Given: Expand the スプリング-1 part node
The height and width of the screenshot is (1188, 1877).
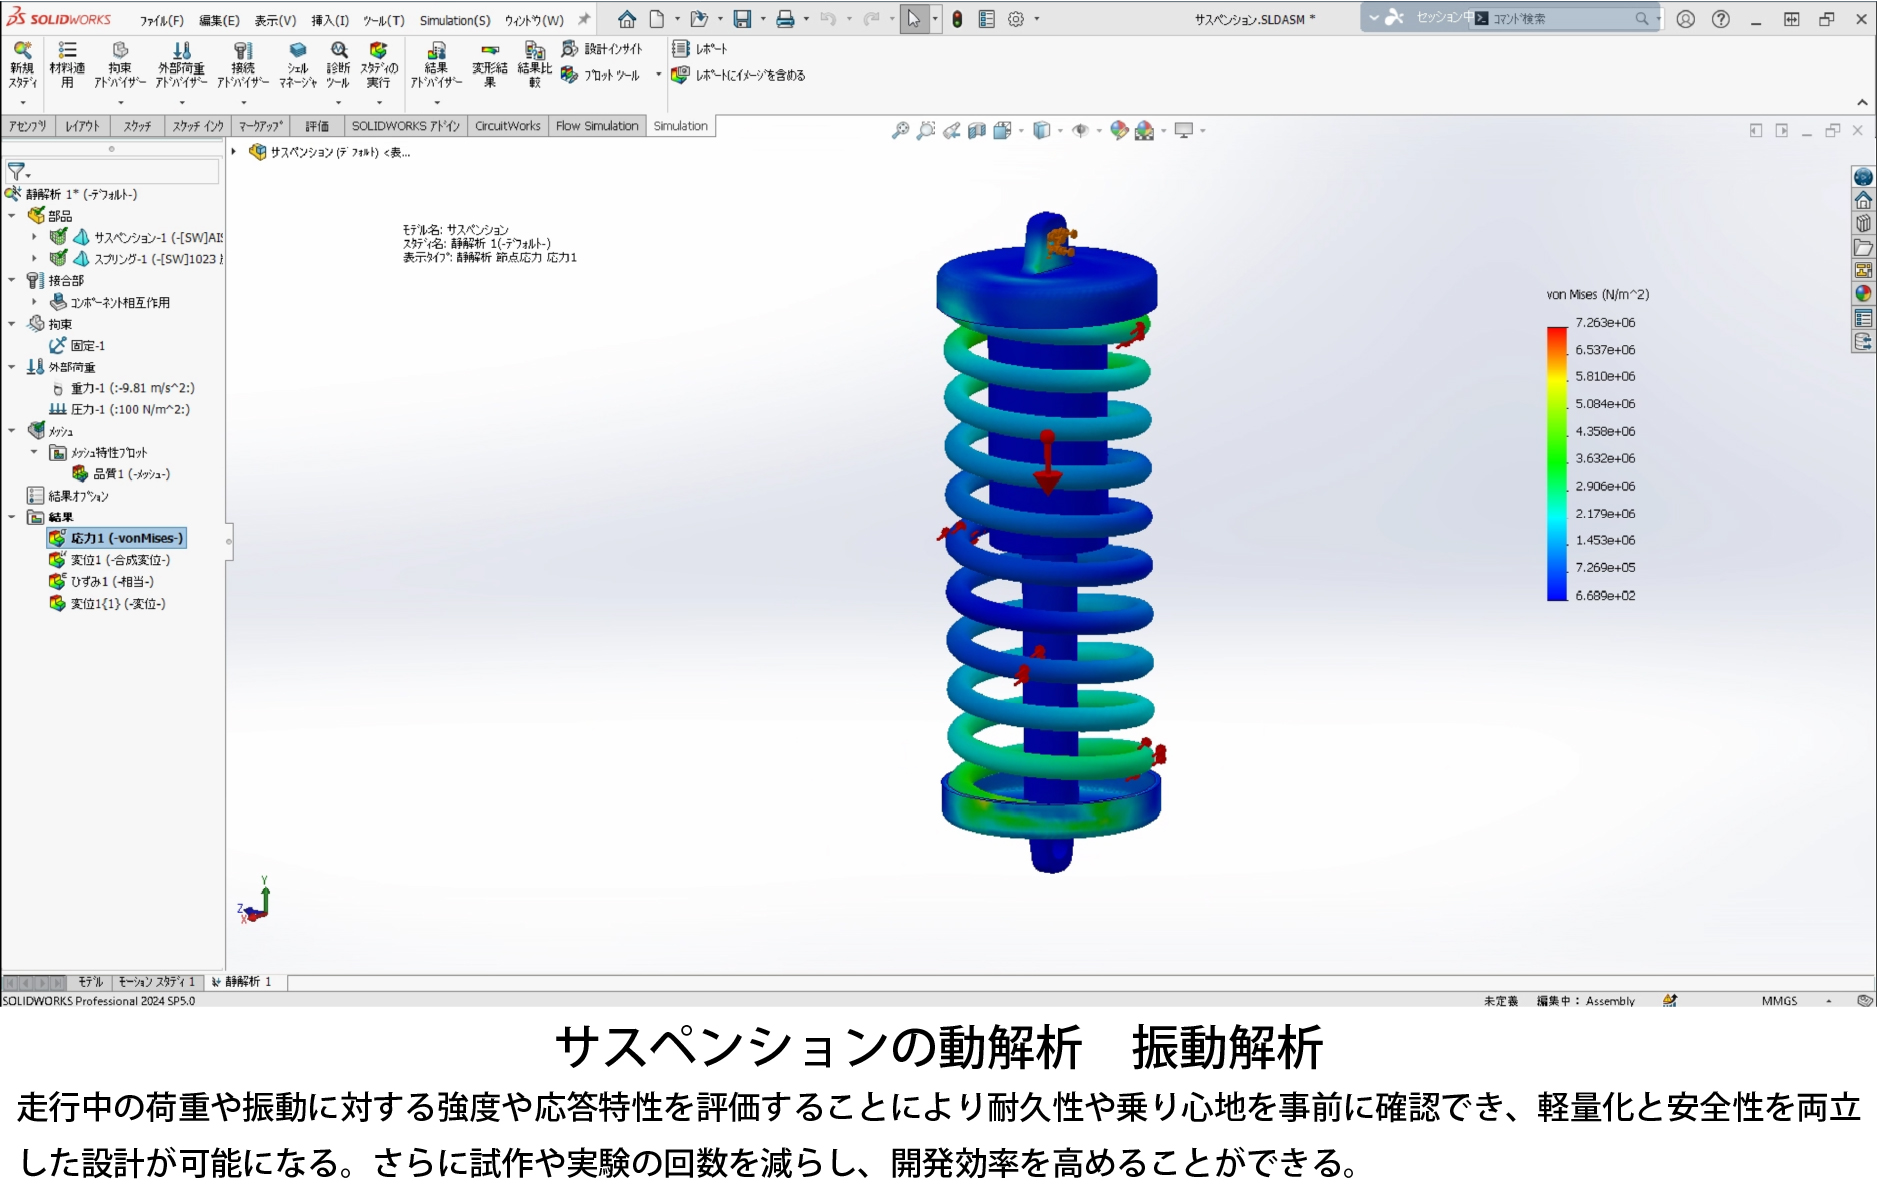Looking at the screenshot, I should [34, 259].
